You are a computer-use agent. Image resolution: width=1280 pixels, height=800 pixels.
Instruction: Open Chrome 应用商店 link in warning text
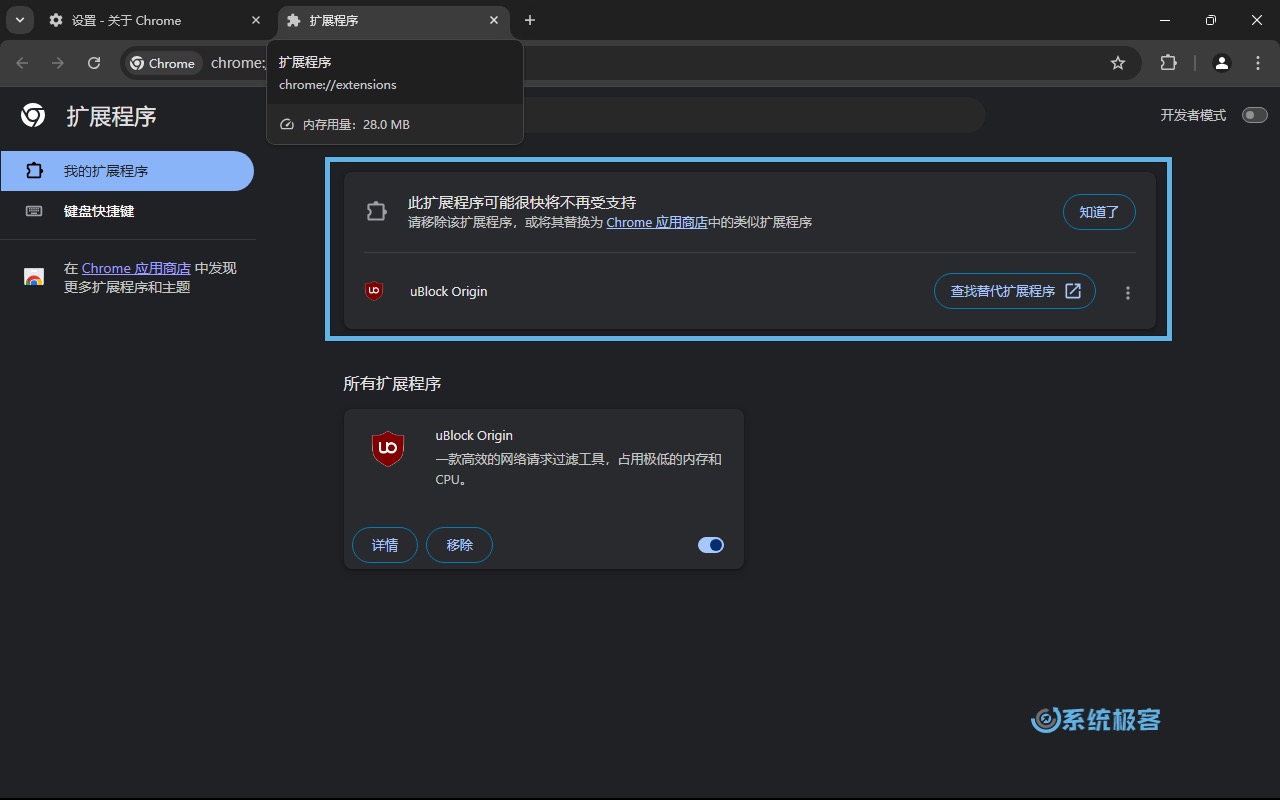(657, 222)
